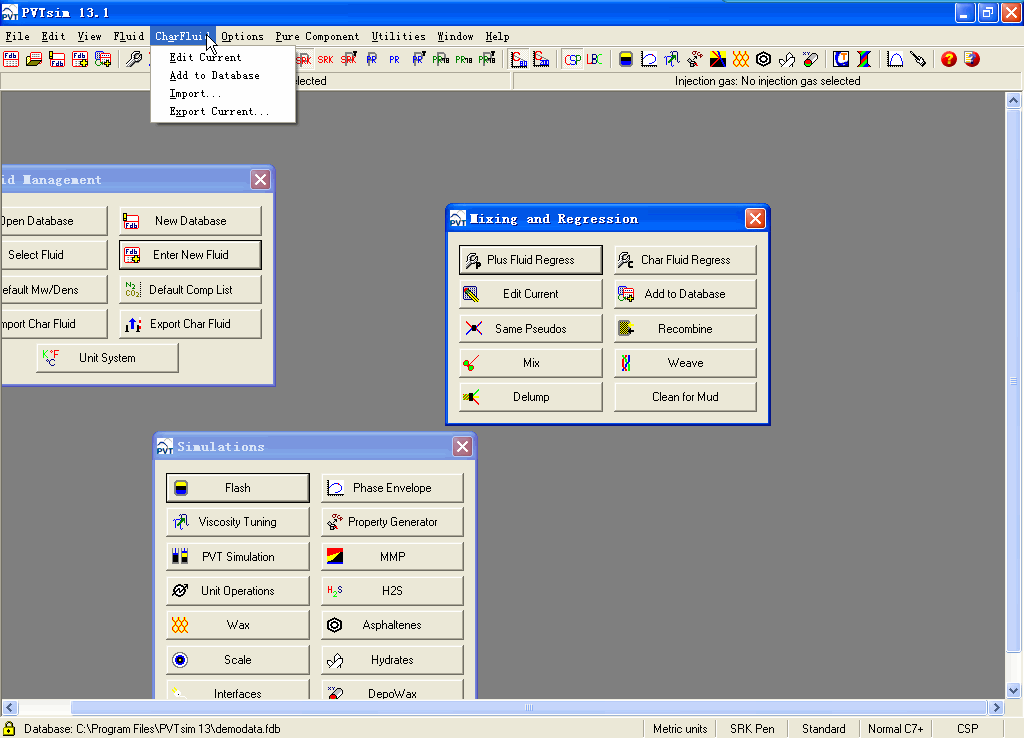Screen dimensions: 1024x738
Task: Click the MMP toolbar icon
Action: (718, 59)
